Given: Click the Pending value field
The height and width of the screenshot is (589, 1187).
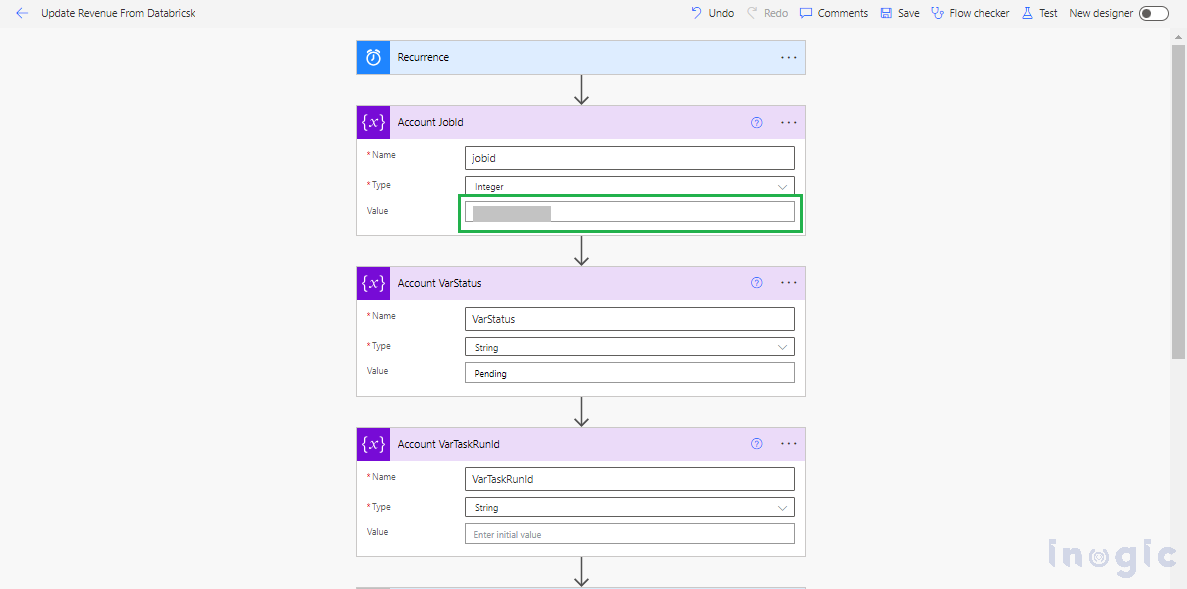Looking at the screenshot, I should [x=630, y=373].
